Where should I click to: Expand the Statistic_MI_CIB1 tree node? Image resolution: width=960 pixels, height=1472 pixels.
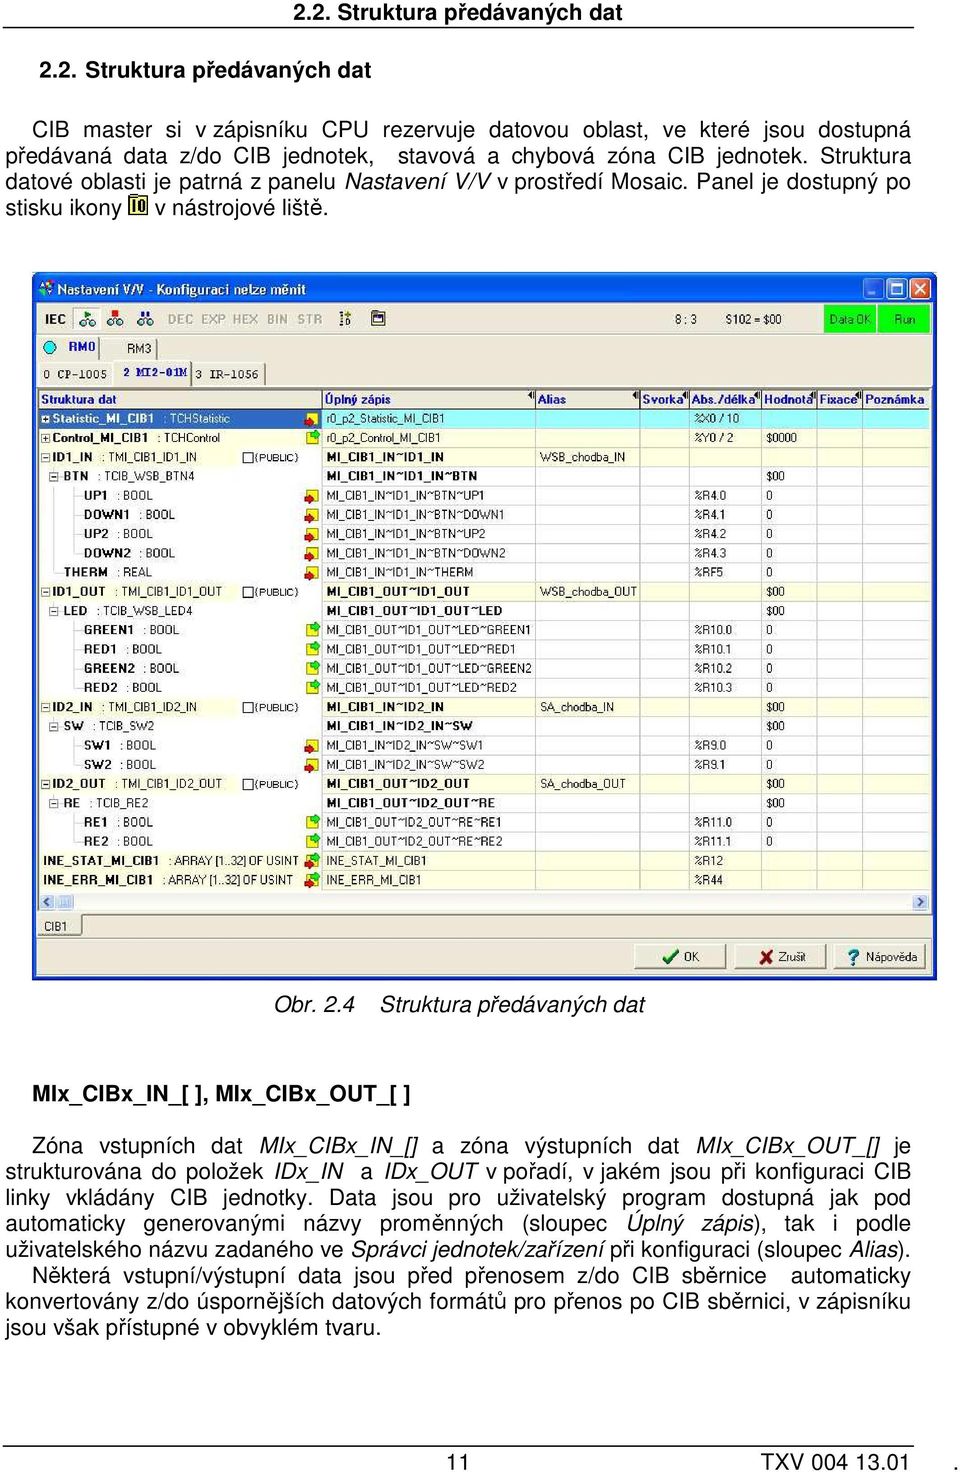click(x=46, y=419)
